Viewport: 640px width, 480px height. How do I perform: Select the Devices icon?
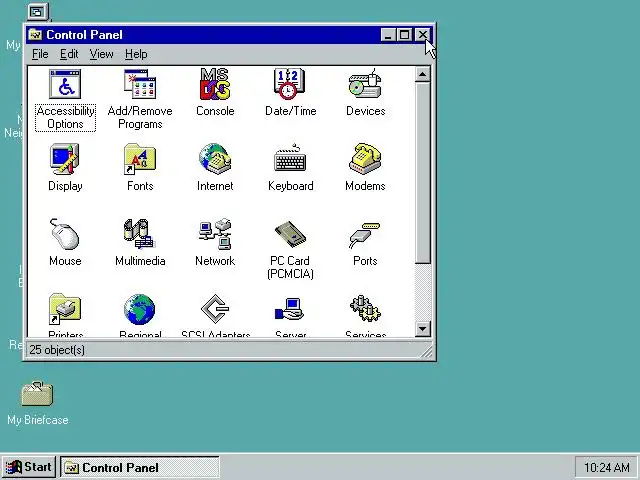[365, 84]
